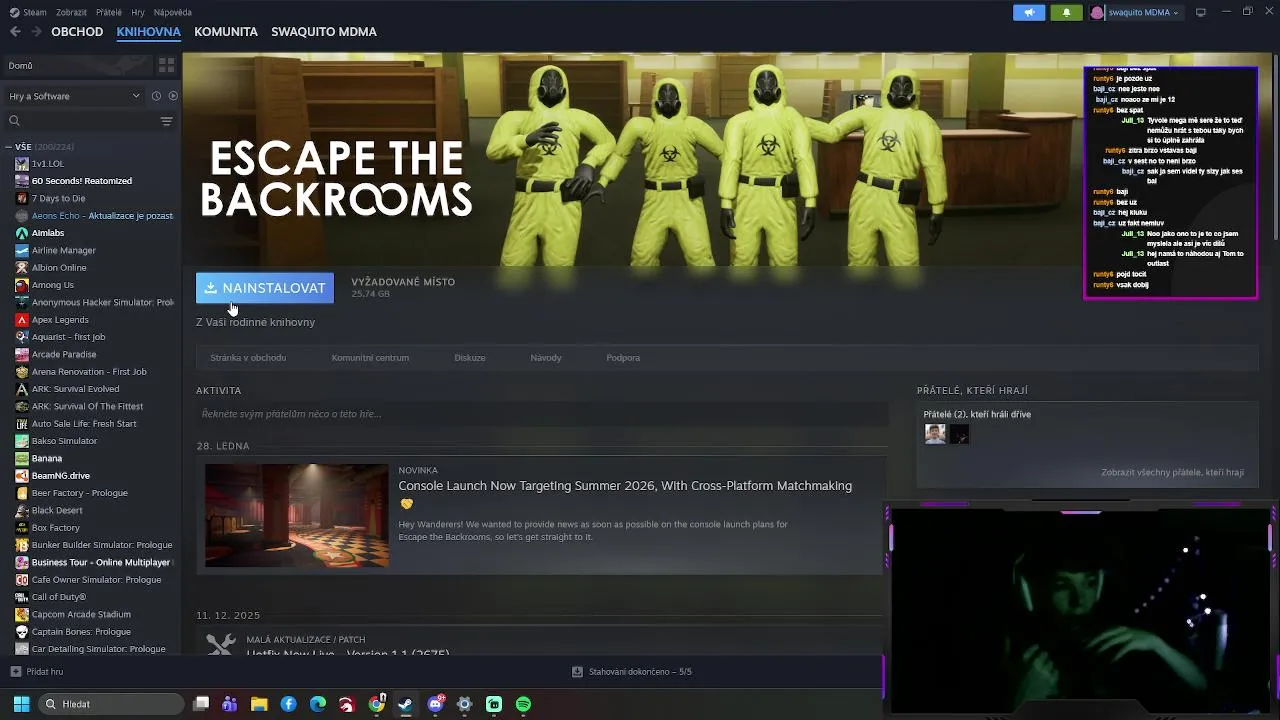Open the Podpora link
1280x720 pixels.
click(623, 358)
